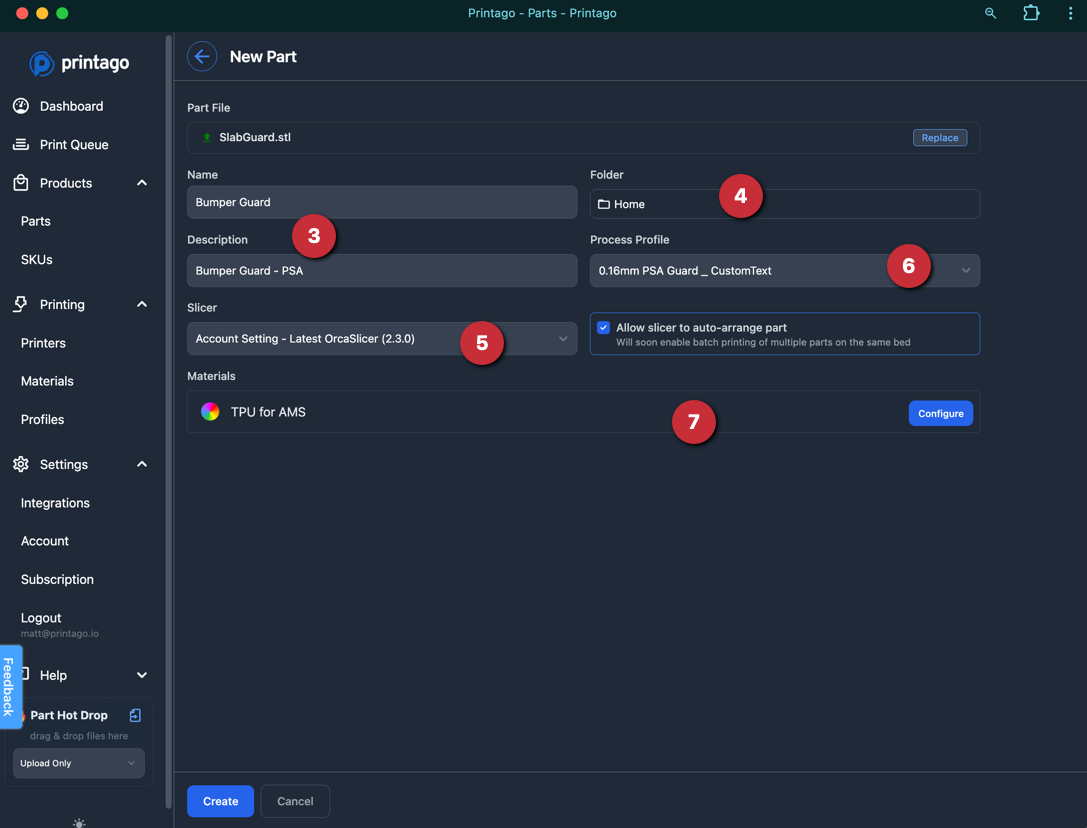
Task: Open the Dashboard gauge icon
Action: (x=21, y=106)
